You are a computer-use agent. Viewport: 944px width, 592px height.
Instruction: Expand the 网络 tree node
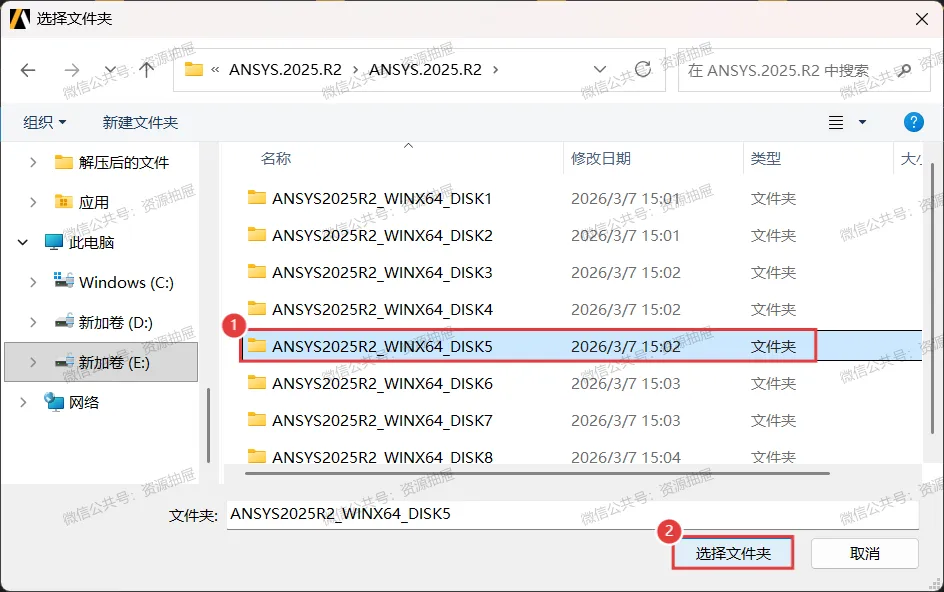[23, 402]
